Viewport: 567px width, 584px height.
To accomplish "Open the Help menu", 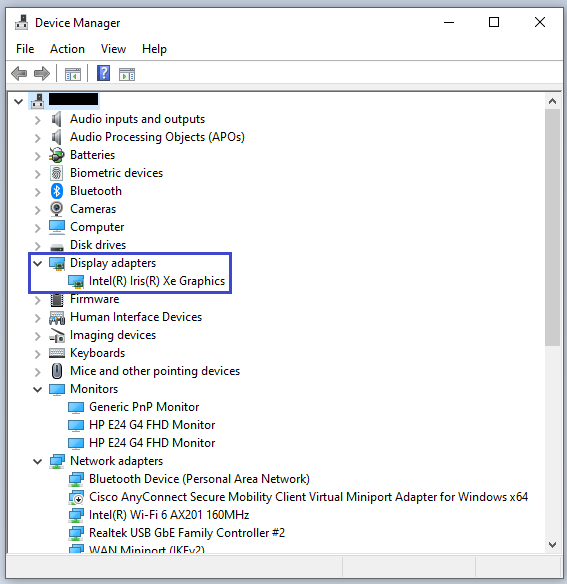I will tap(154, 49).
